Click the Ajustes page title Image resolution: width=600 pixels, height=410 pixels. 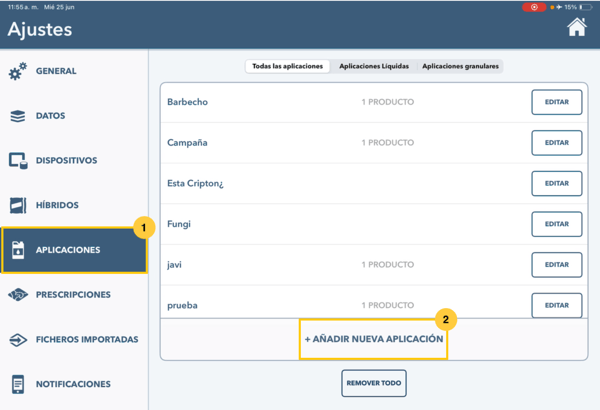coord(40,29)
